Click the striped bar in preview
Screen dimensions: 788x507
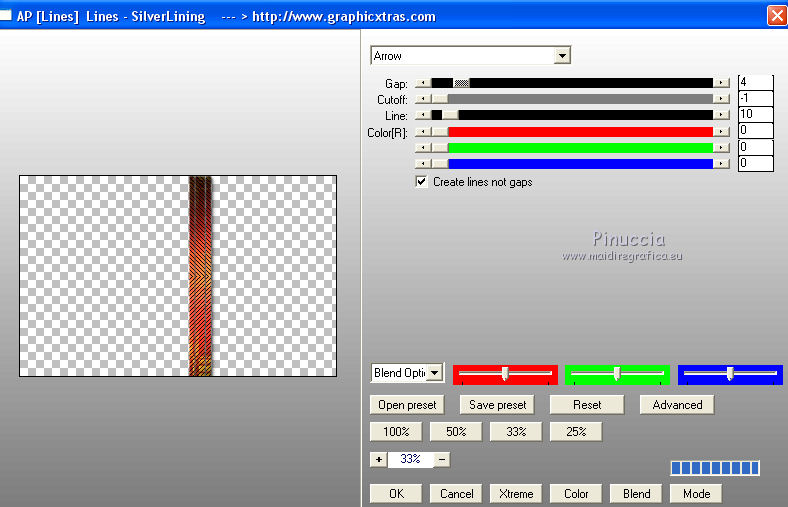coord(201,276)
